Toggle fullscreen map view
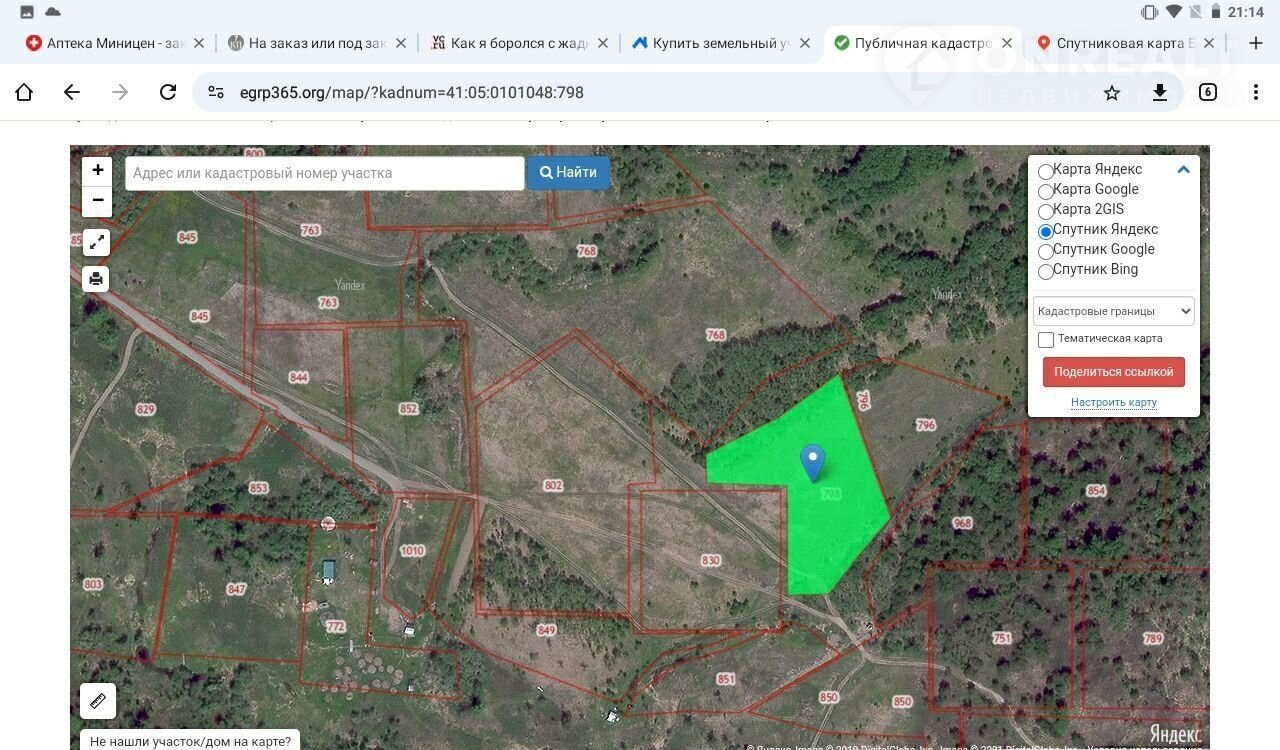Image resolution: width=1280 pixels, height=750 pixels. click(x=96, y=242)
